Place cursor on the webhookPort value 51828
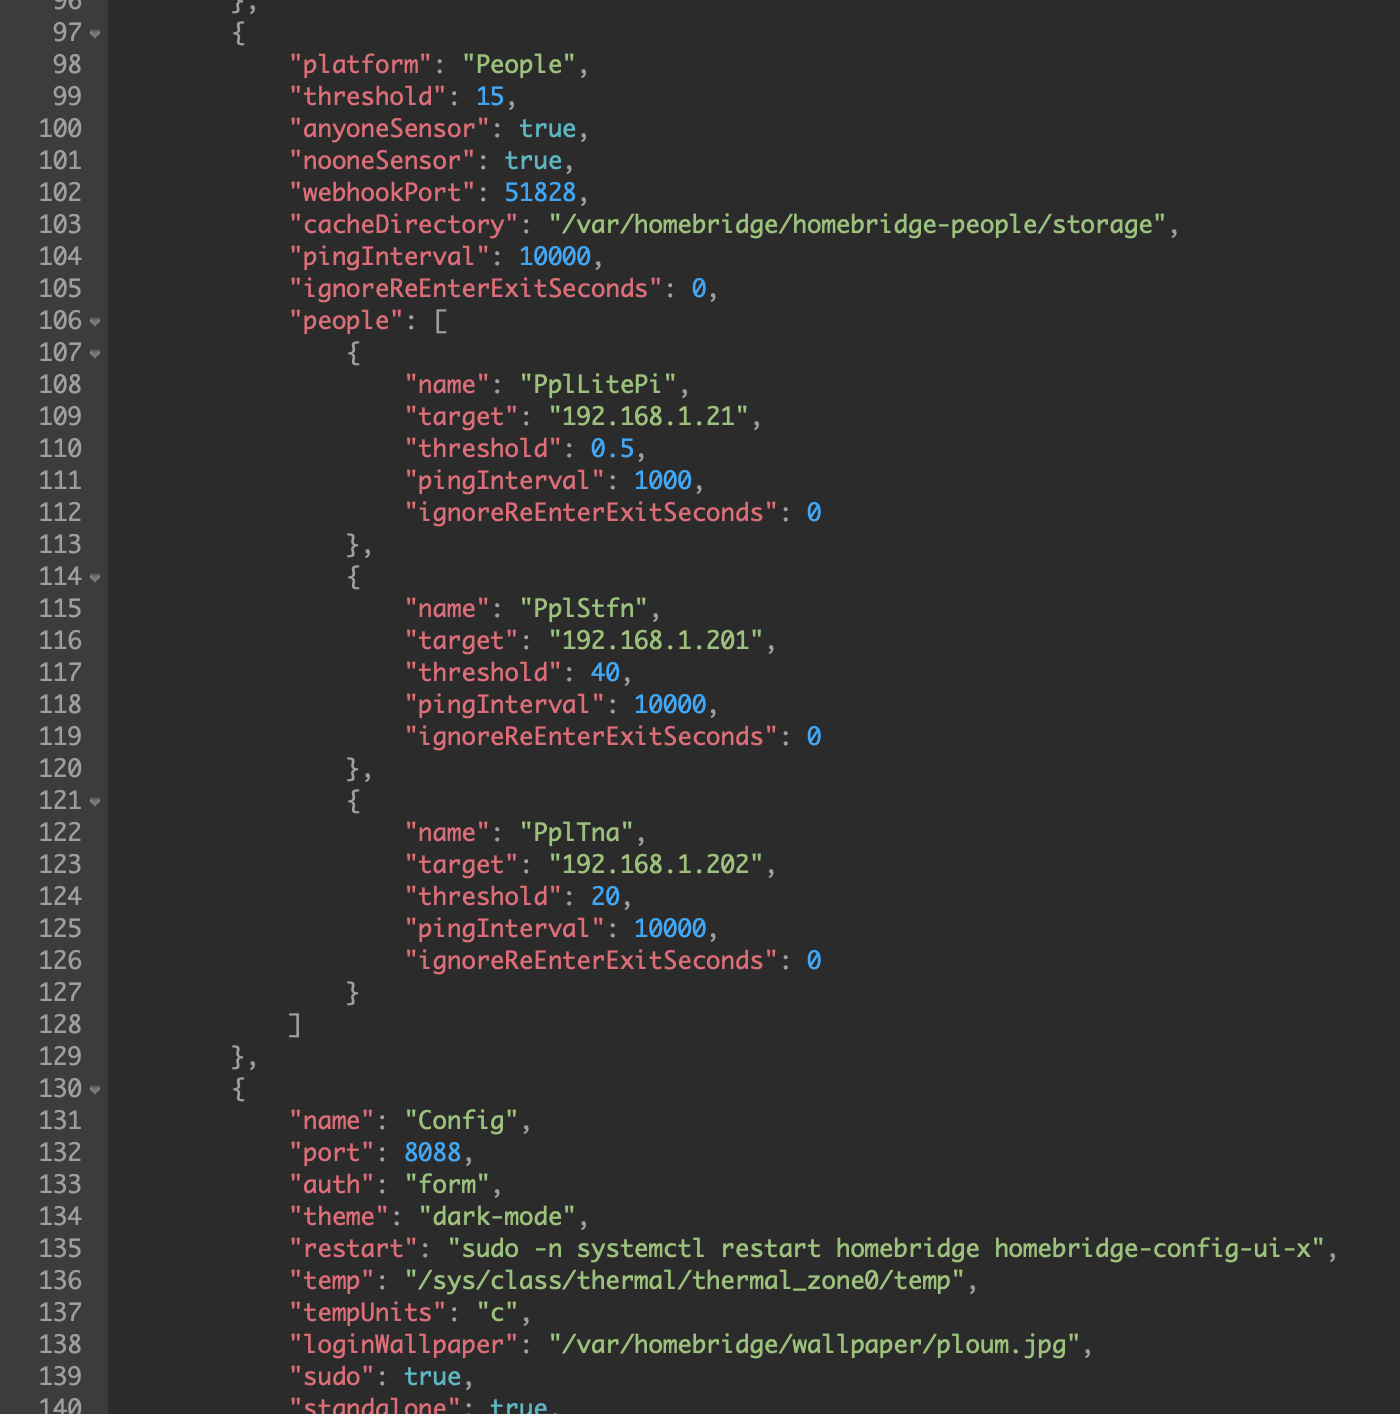Screen dimensions: 1400x1414 [540, 193]
